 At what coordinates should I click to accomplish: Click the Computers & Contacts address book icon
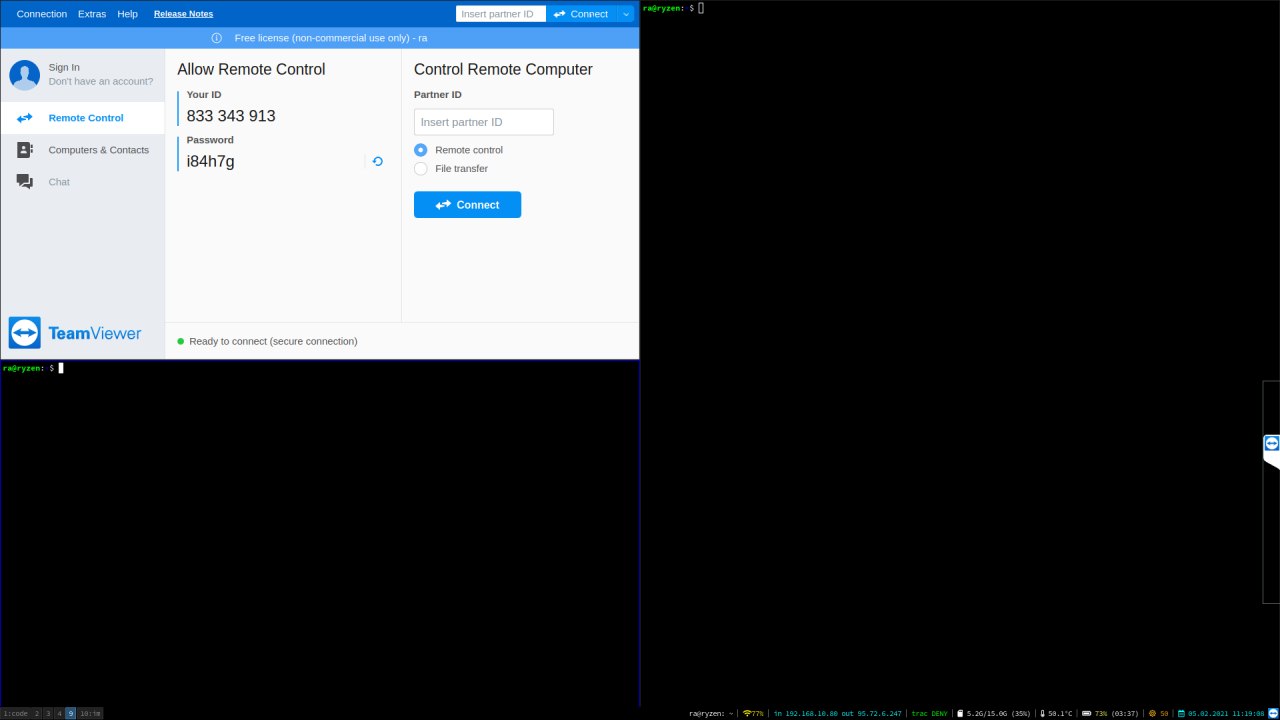point(25,150)
